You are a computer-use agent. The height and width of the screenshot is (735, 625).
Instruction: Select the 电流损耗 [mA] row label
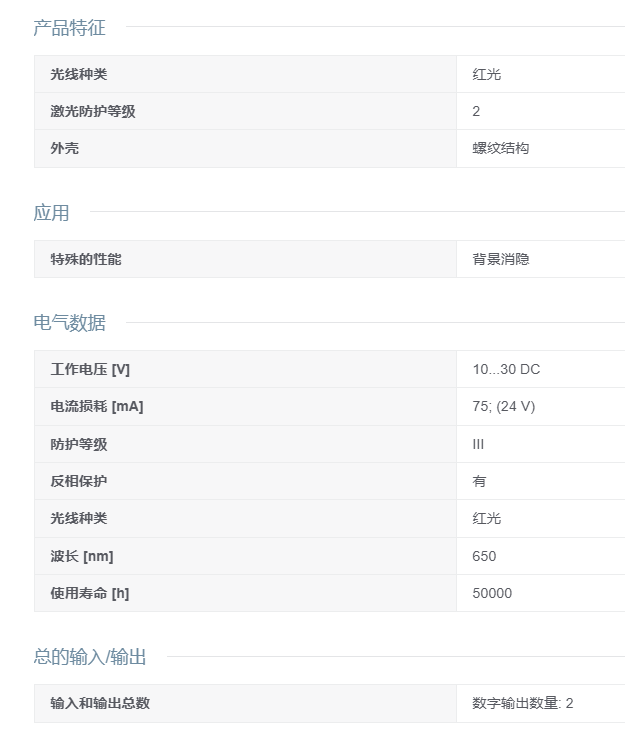[x=97, y=406]
